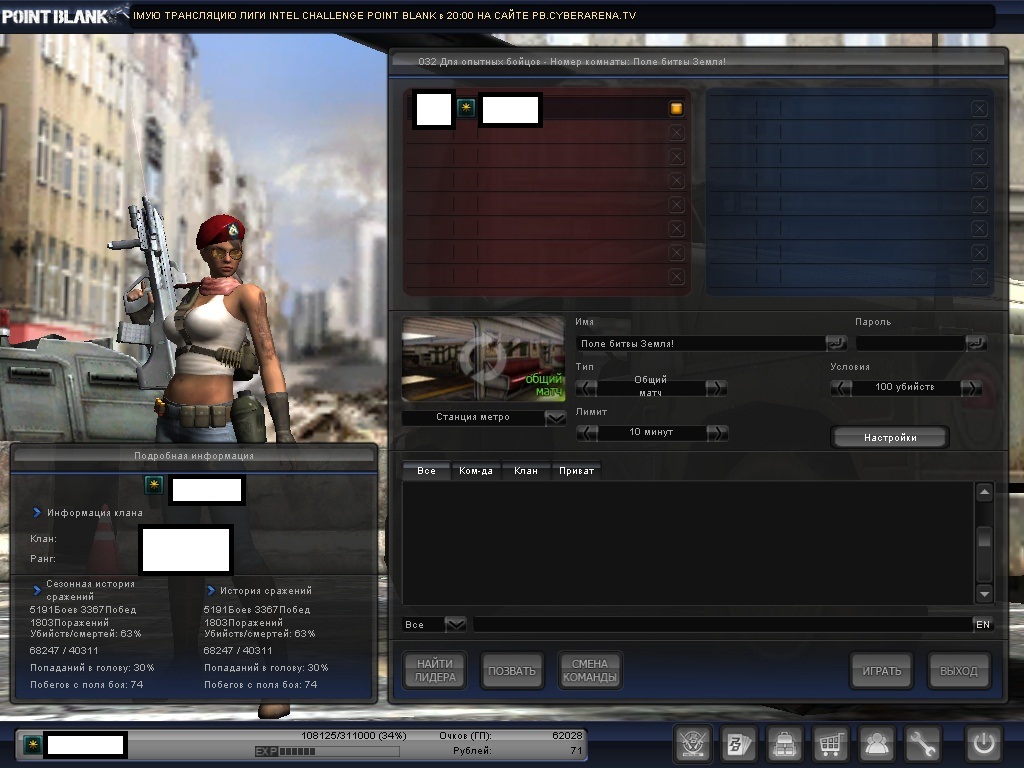This screenshot has width=1024, height=768.
Task: Expand the Станция метро map dropdown
Action: (x=555, y=418)
